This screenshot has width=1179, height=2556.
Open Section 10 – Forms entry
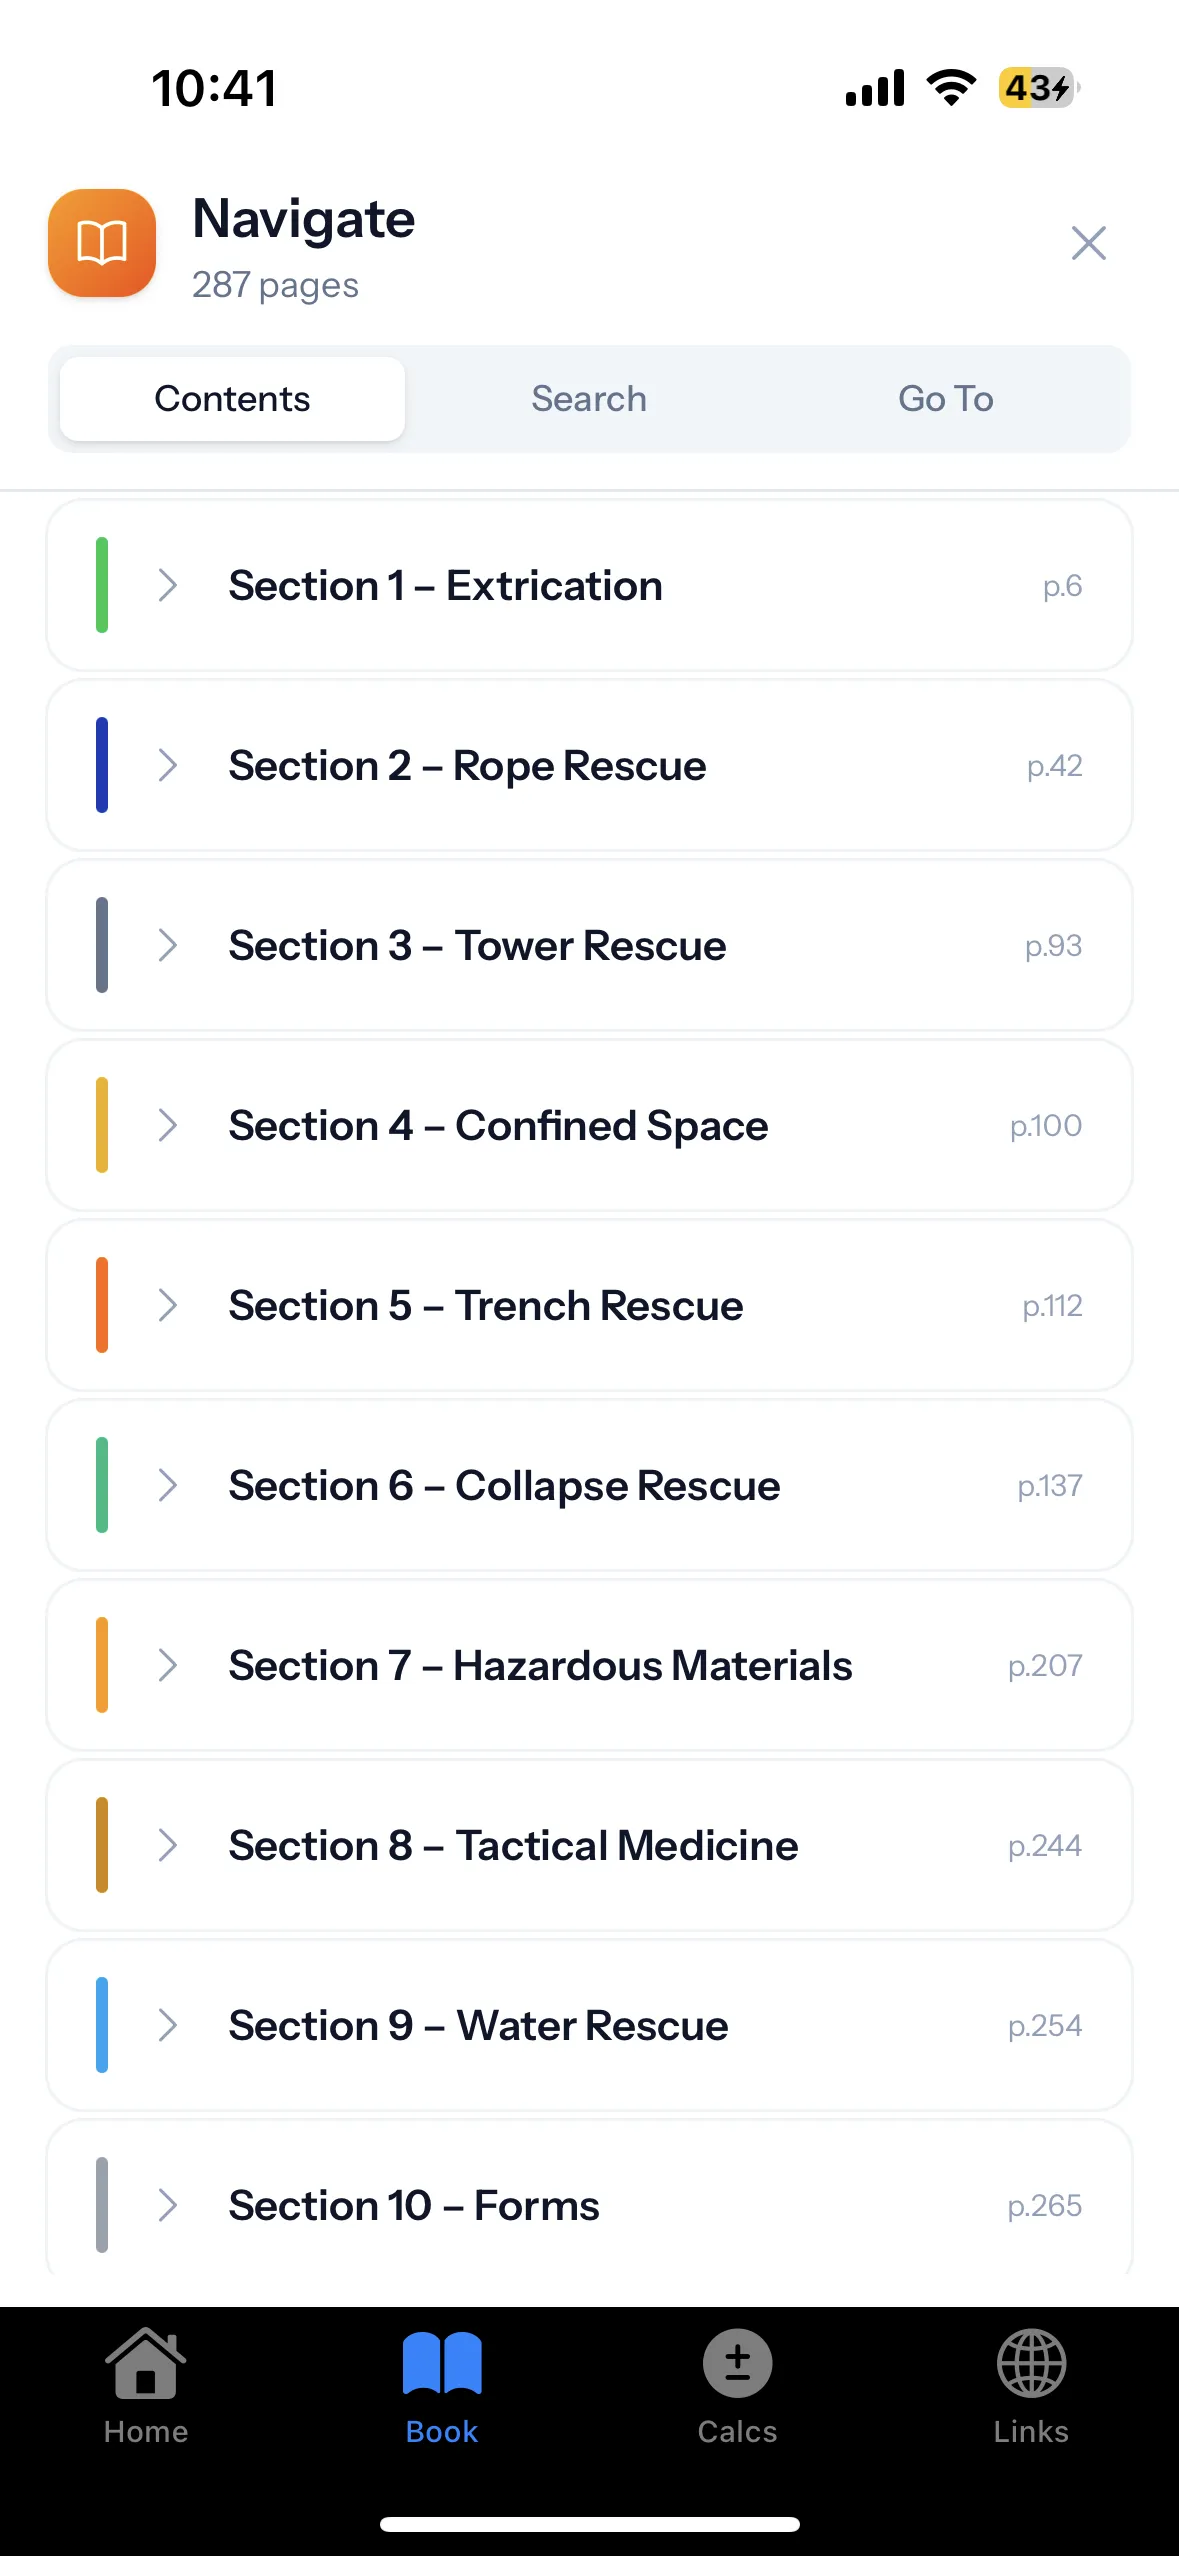click(x=414, y=2206)
